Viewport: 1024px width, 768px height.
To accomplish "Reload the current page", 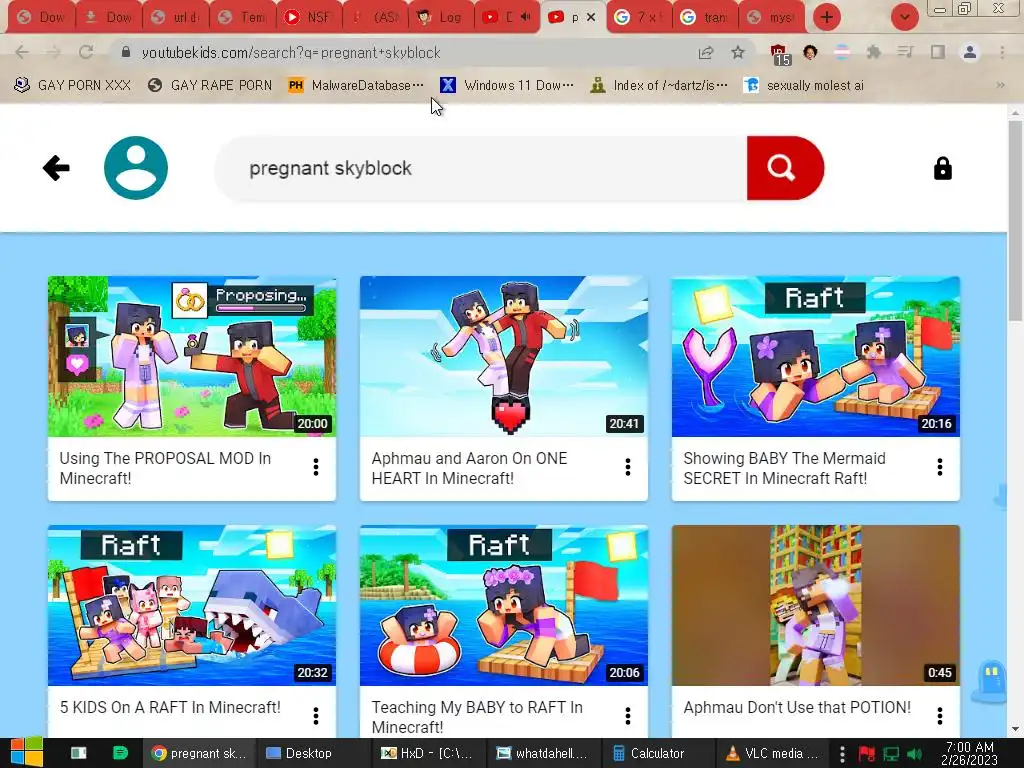I will click(86, 52).
